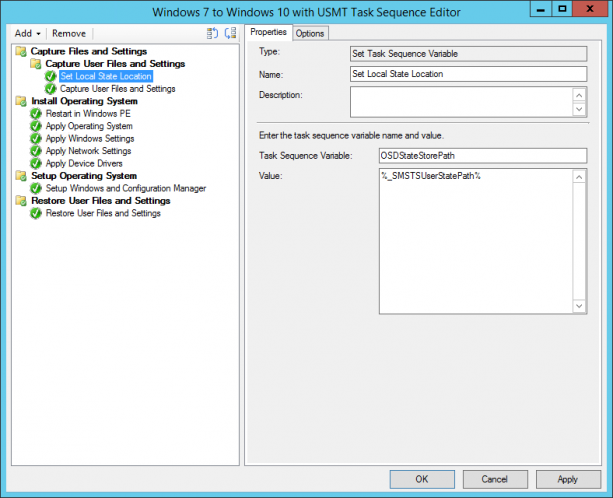Click inside the Name text field

(x=468, y=74)
